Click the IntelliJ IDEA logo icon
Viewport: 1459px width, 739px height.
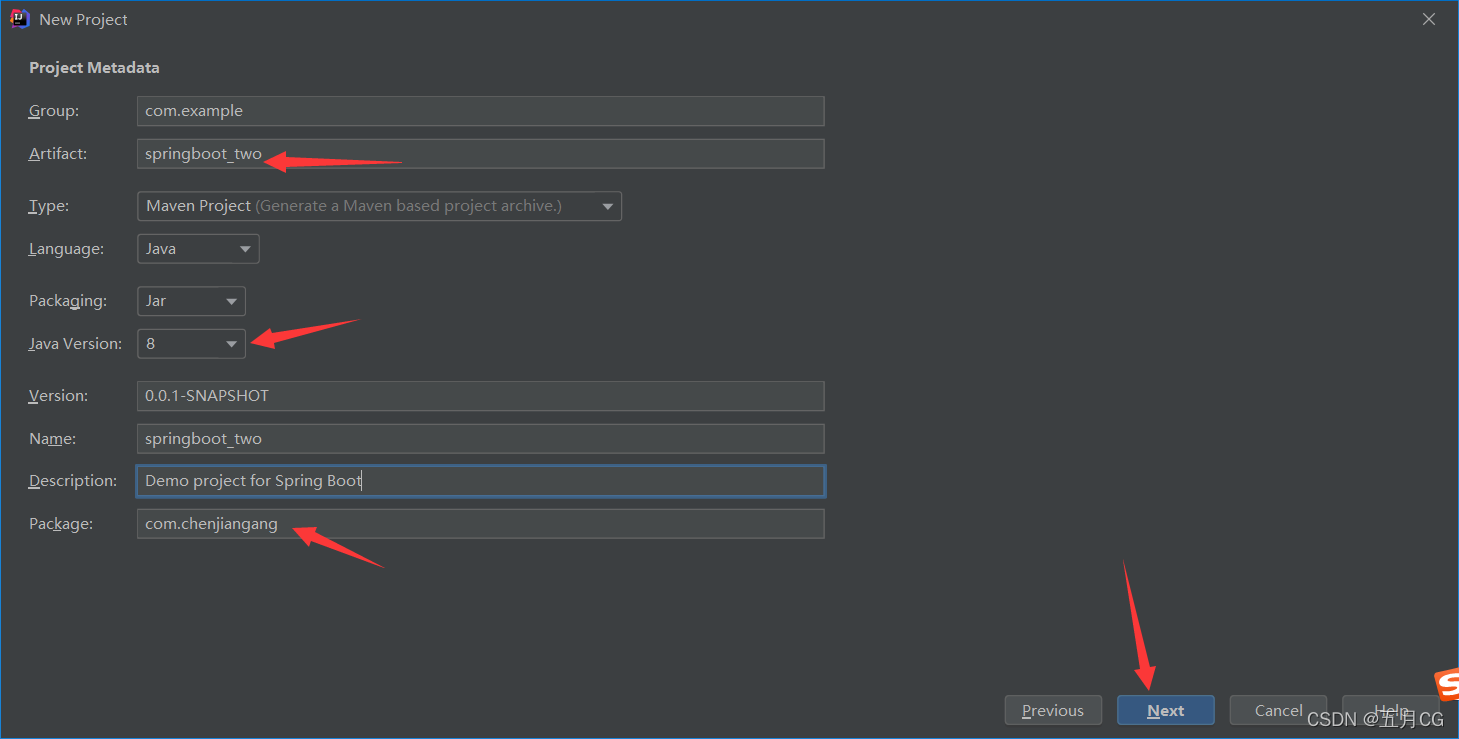(20, 19)
